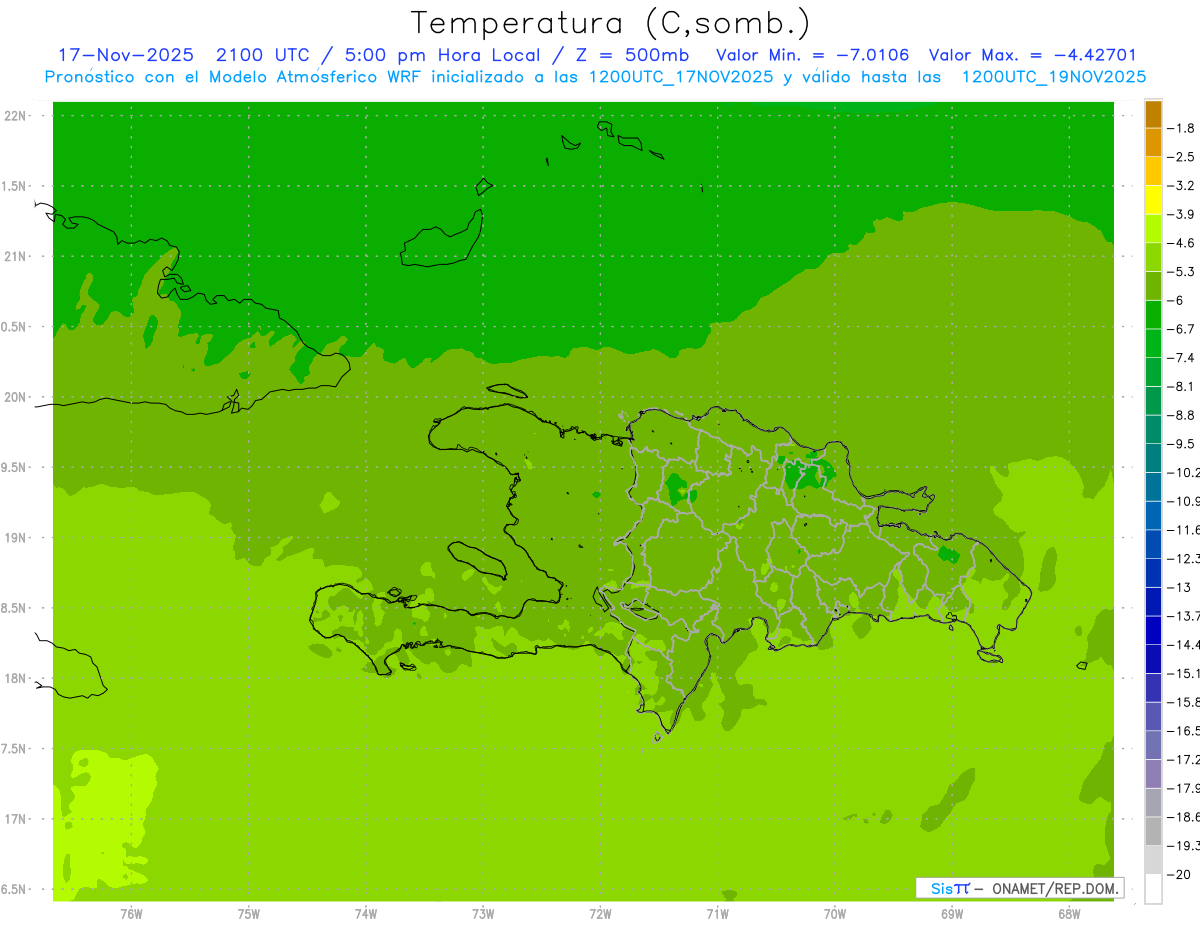The image size is (1200, 927).
Task: Click the '-3.9' color bar label
Action: point(1181,214)
